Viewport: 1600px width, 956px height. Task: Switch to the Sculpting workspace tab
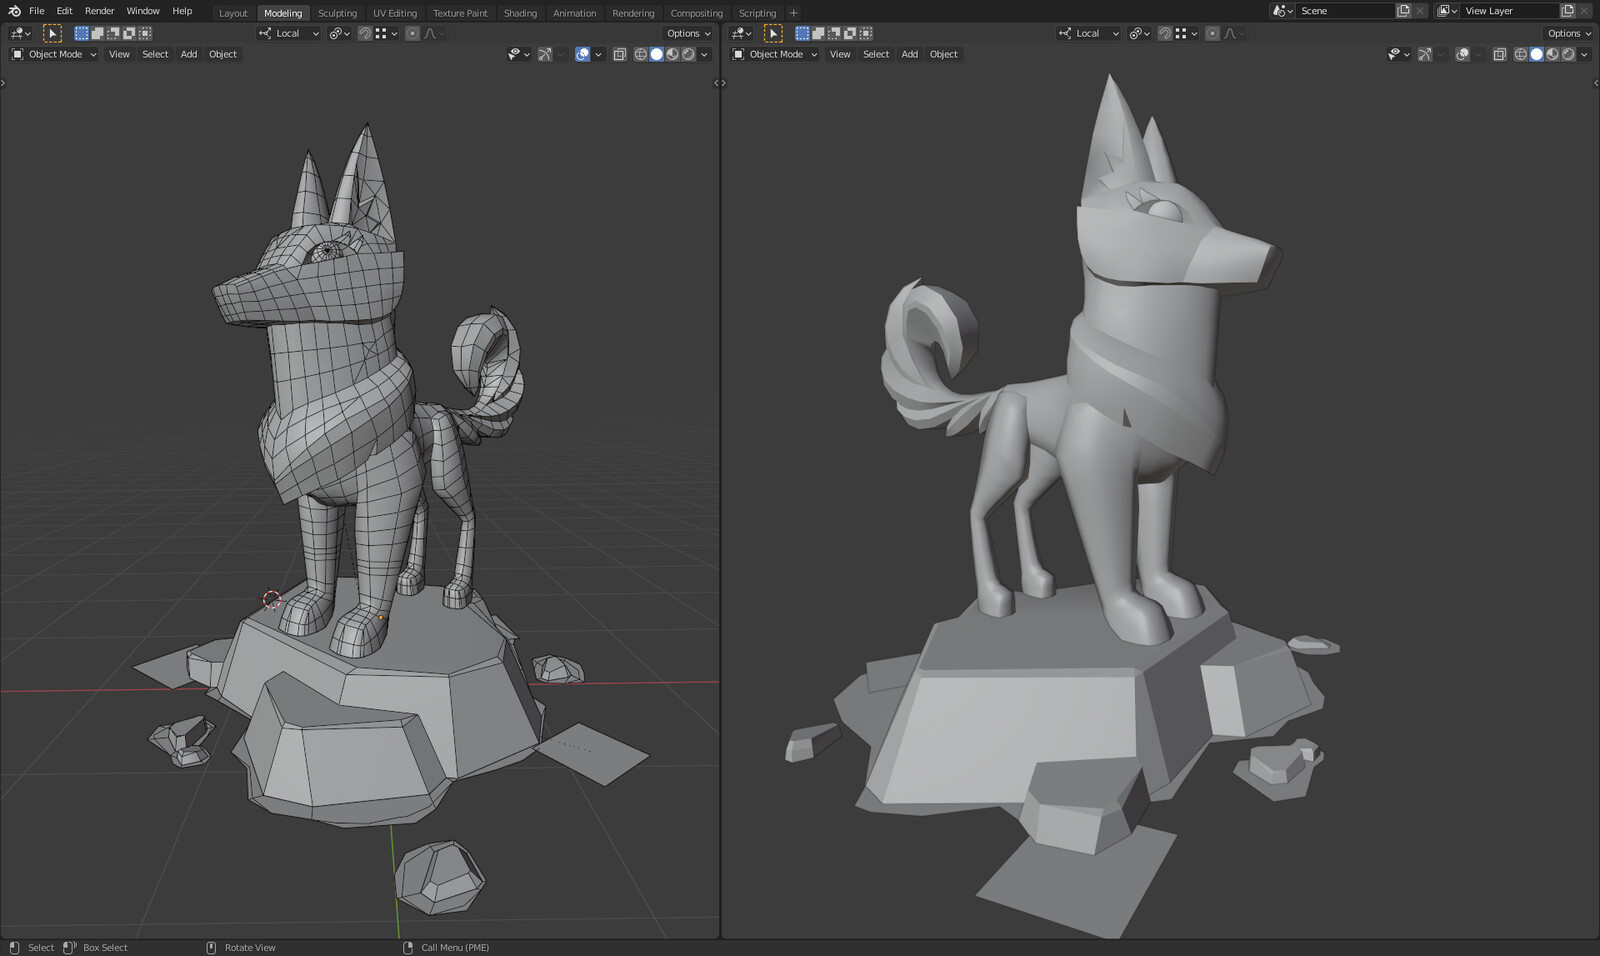[337, 13]
